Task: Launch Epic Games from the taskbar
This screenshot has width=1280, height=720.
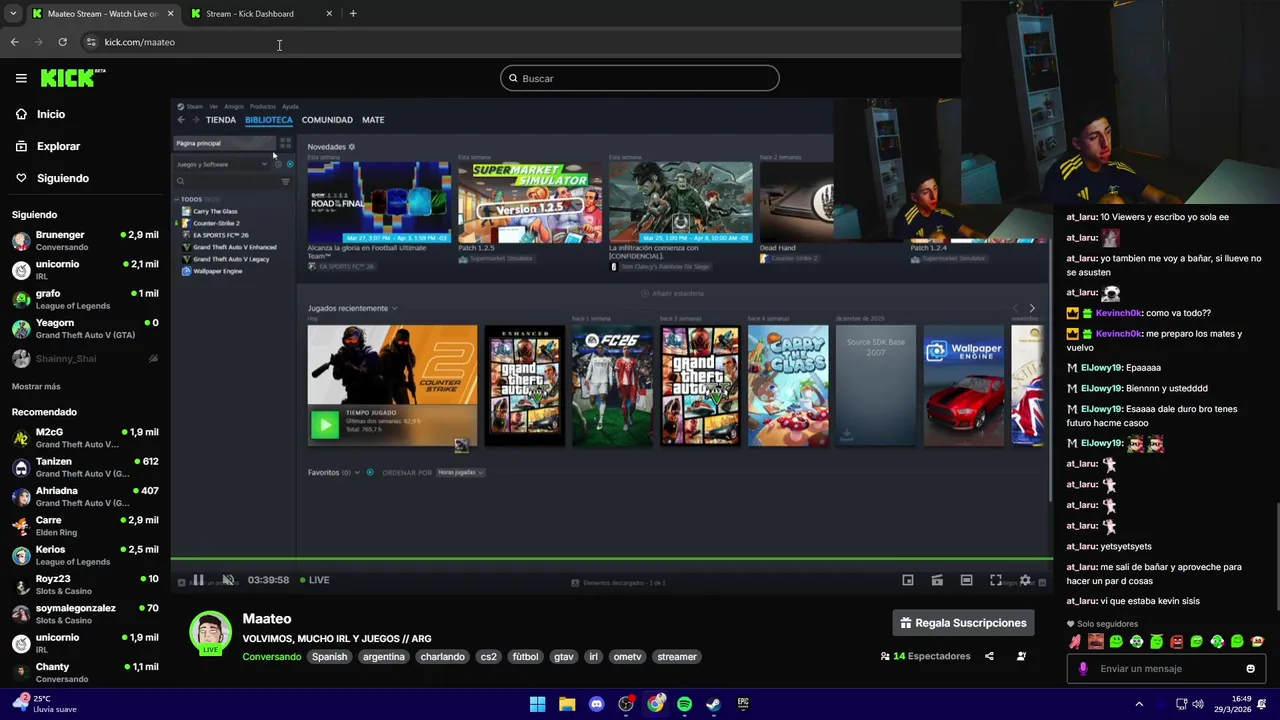Action: point(743,704)
